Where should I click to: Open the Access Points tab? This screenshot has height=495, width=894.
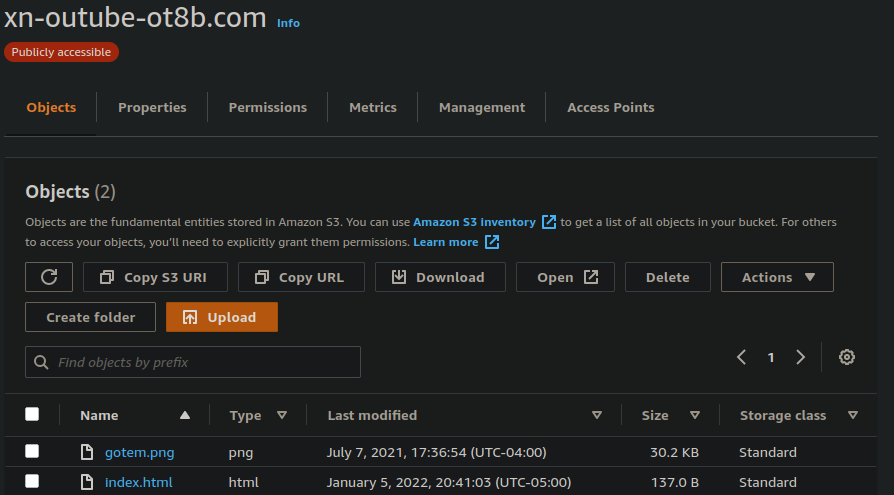pyautogui.click(x=610, y=107)
